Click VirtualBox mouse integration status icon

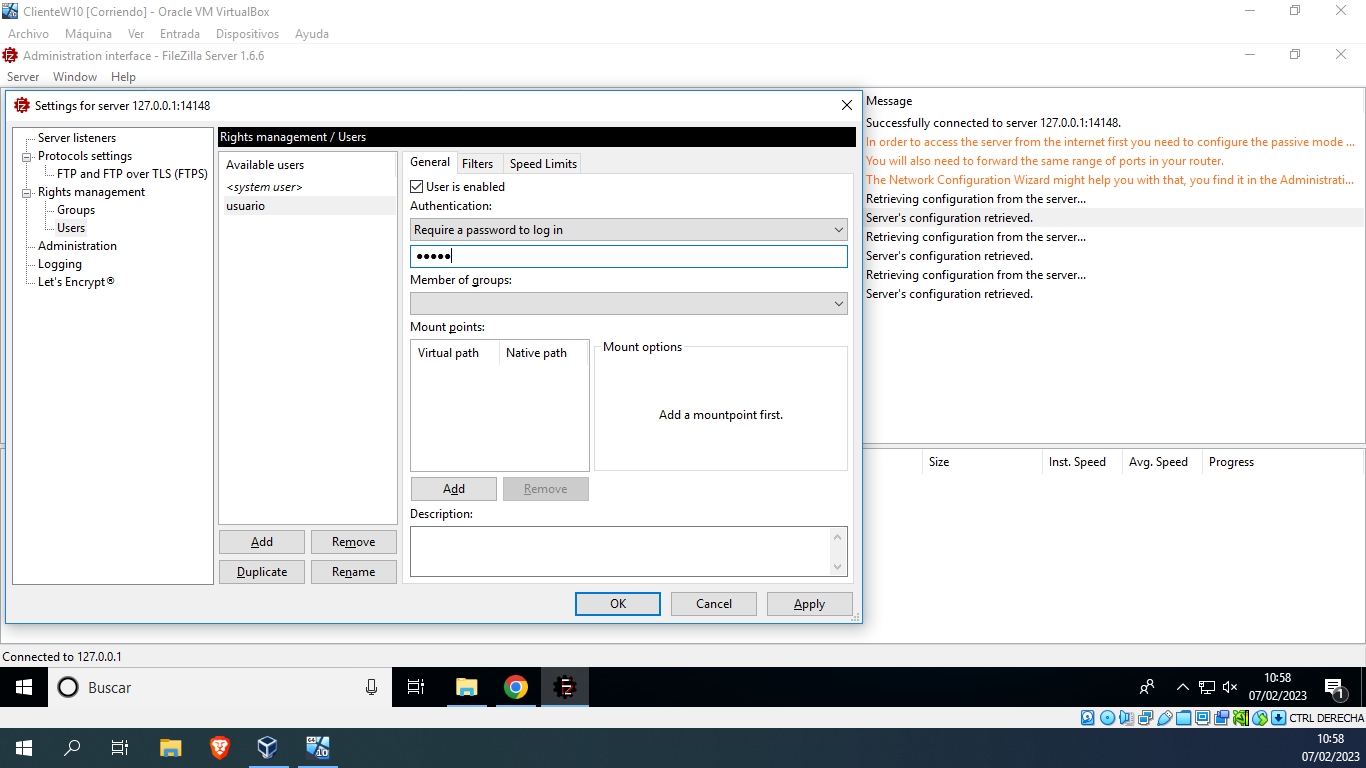click(1260, 718)
